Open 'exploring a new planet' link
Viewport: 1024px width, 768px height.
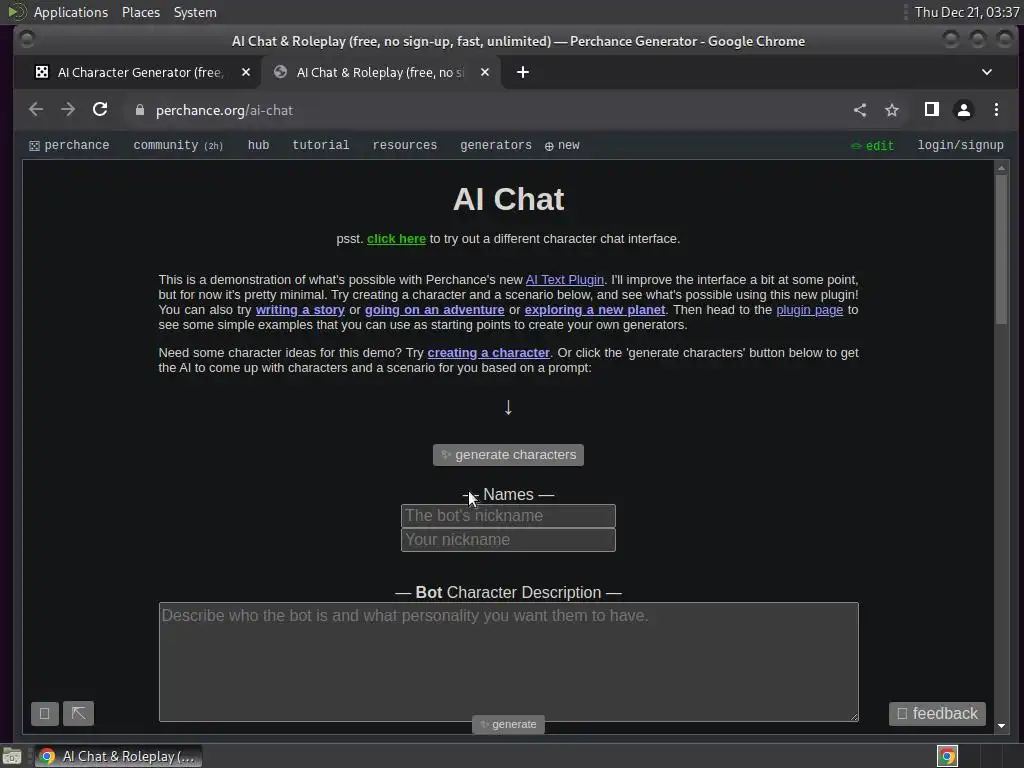coord(594,310)
